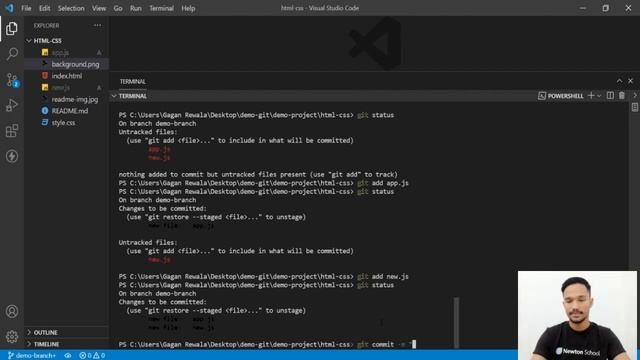This screenshot has width=640, height=360.
Task: Maximize the panel with up chevron
Action: (x=619, y=81)
